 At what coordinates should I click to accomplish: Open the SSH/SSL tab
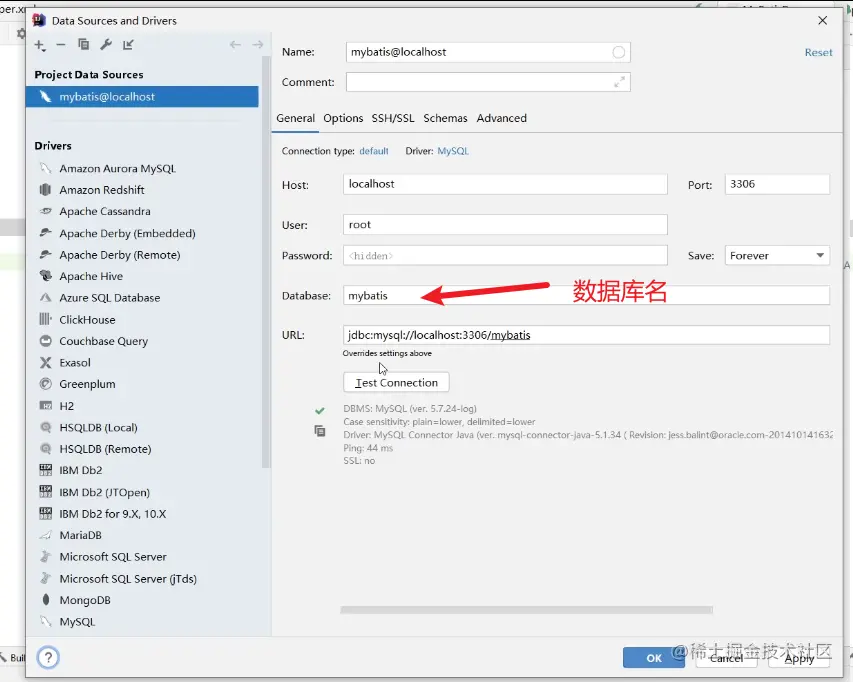pos(393,118)
